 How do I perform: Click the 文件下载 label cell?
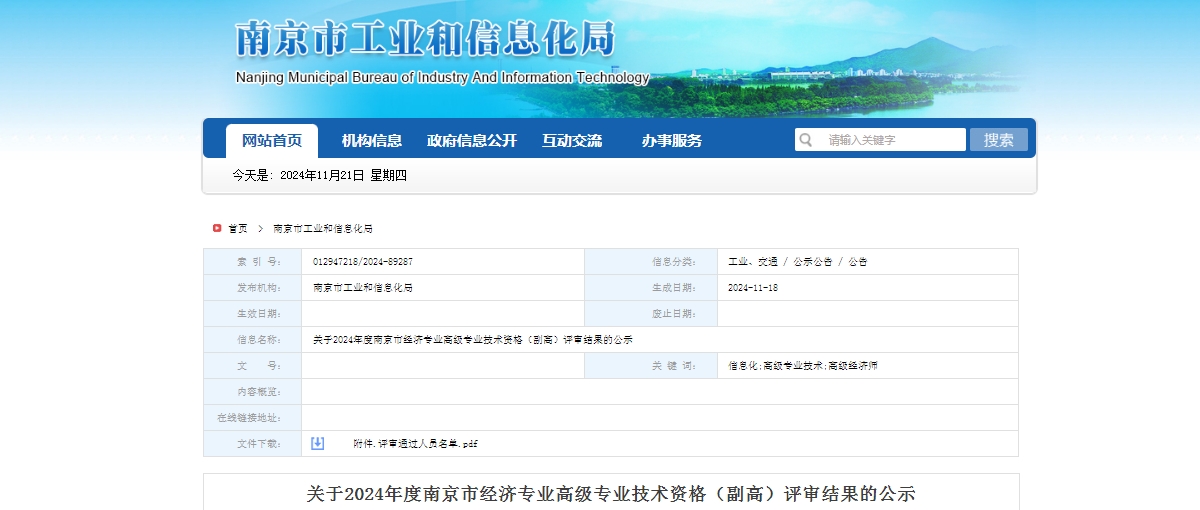[x=252, y=444]
